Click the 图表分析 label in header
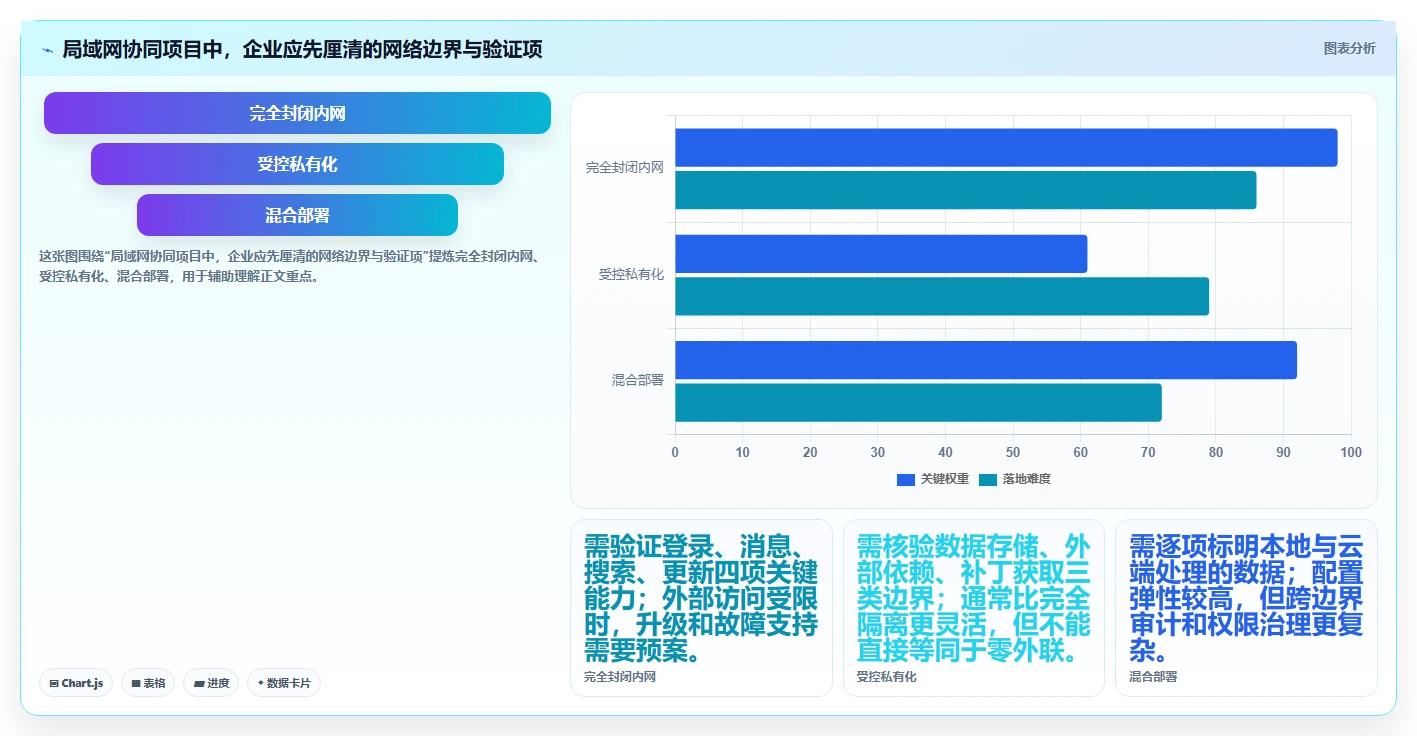This screenshot has width=1417, height=736. pyautogui.click(x=1349, y=48)
